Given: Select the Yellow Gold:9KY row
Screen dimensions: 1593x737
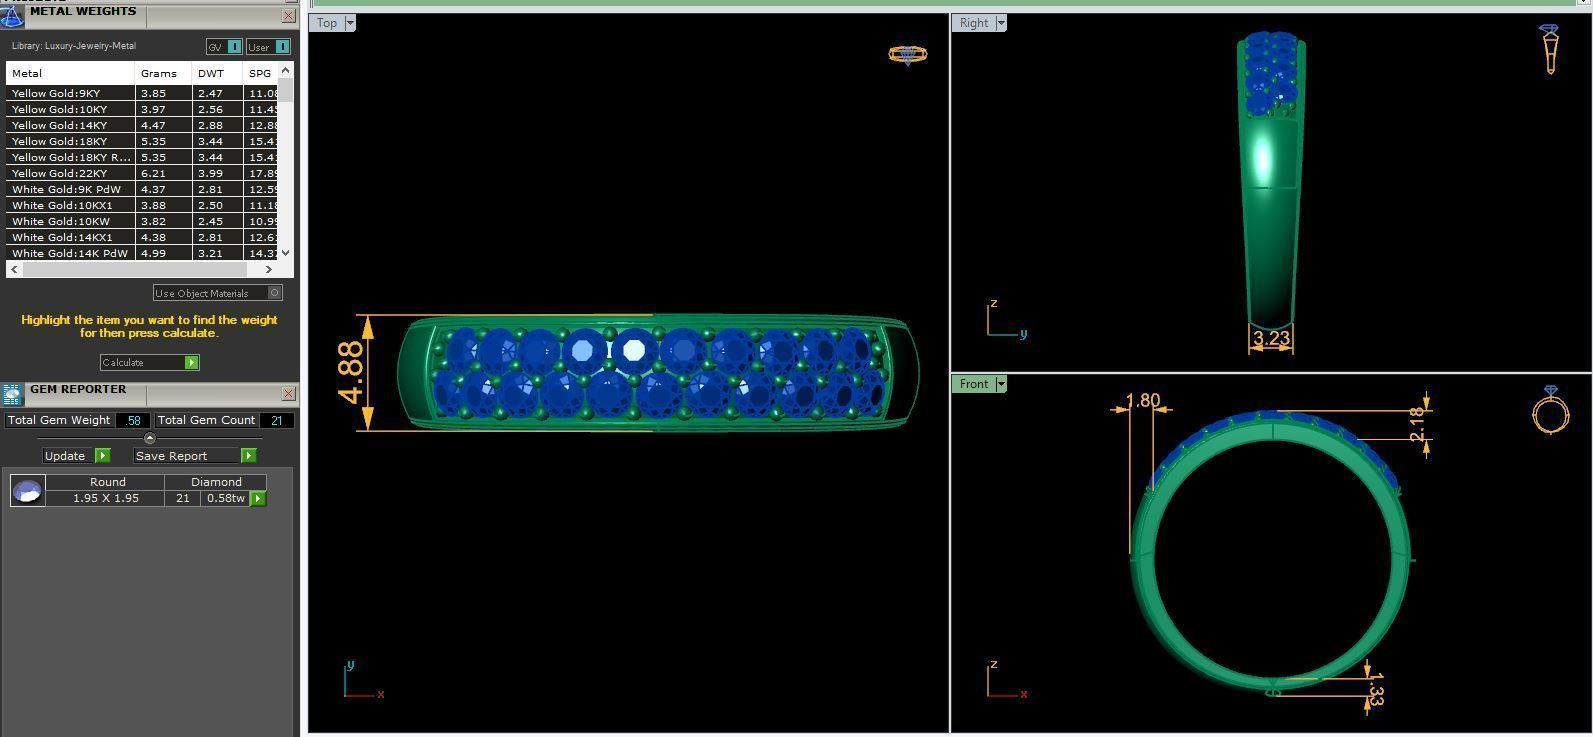Looking at the screenshot, I should pos(142,93).
